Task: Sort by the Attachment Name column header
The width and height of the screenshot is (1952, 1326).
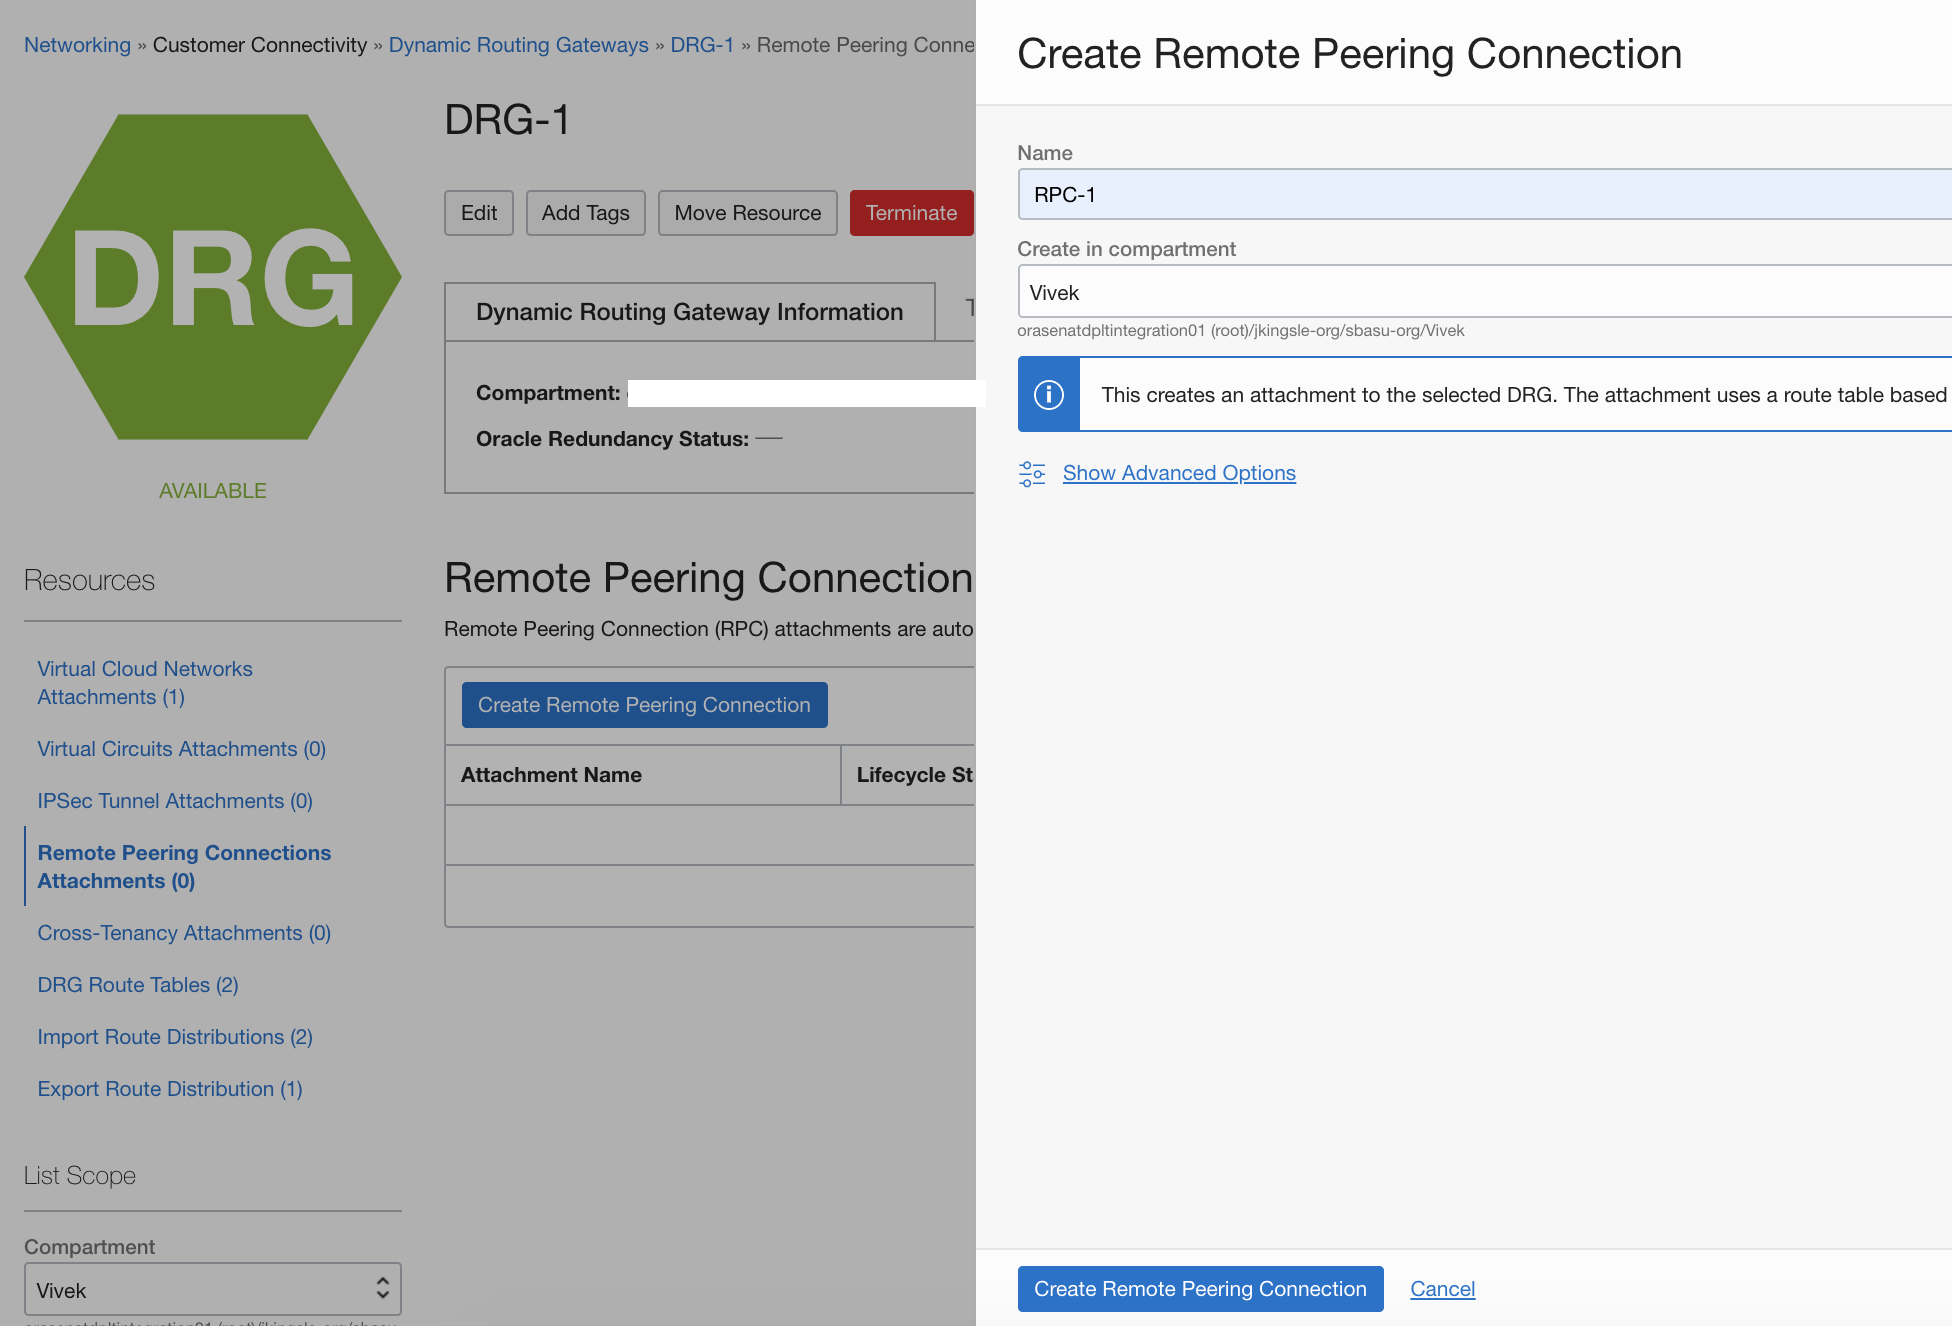Action: [x=551, y=774]
